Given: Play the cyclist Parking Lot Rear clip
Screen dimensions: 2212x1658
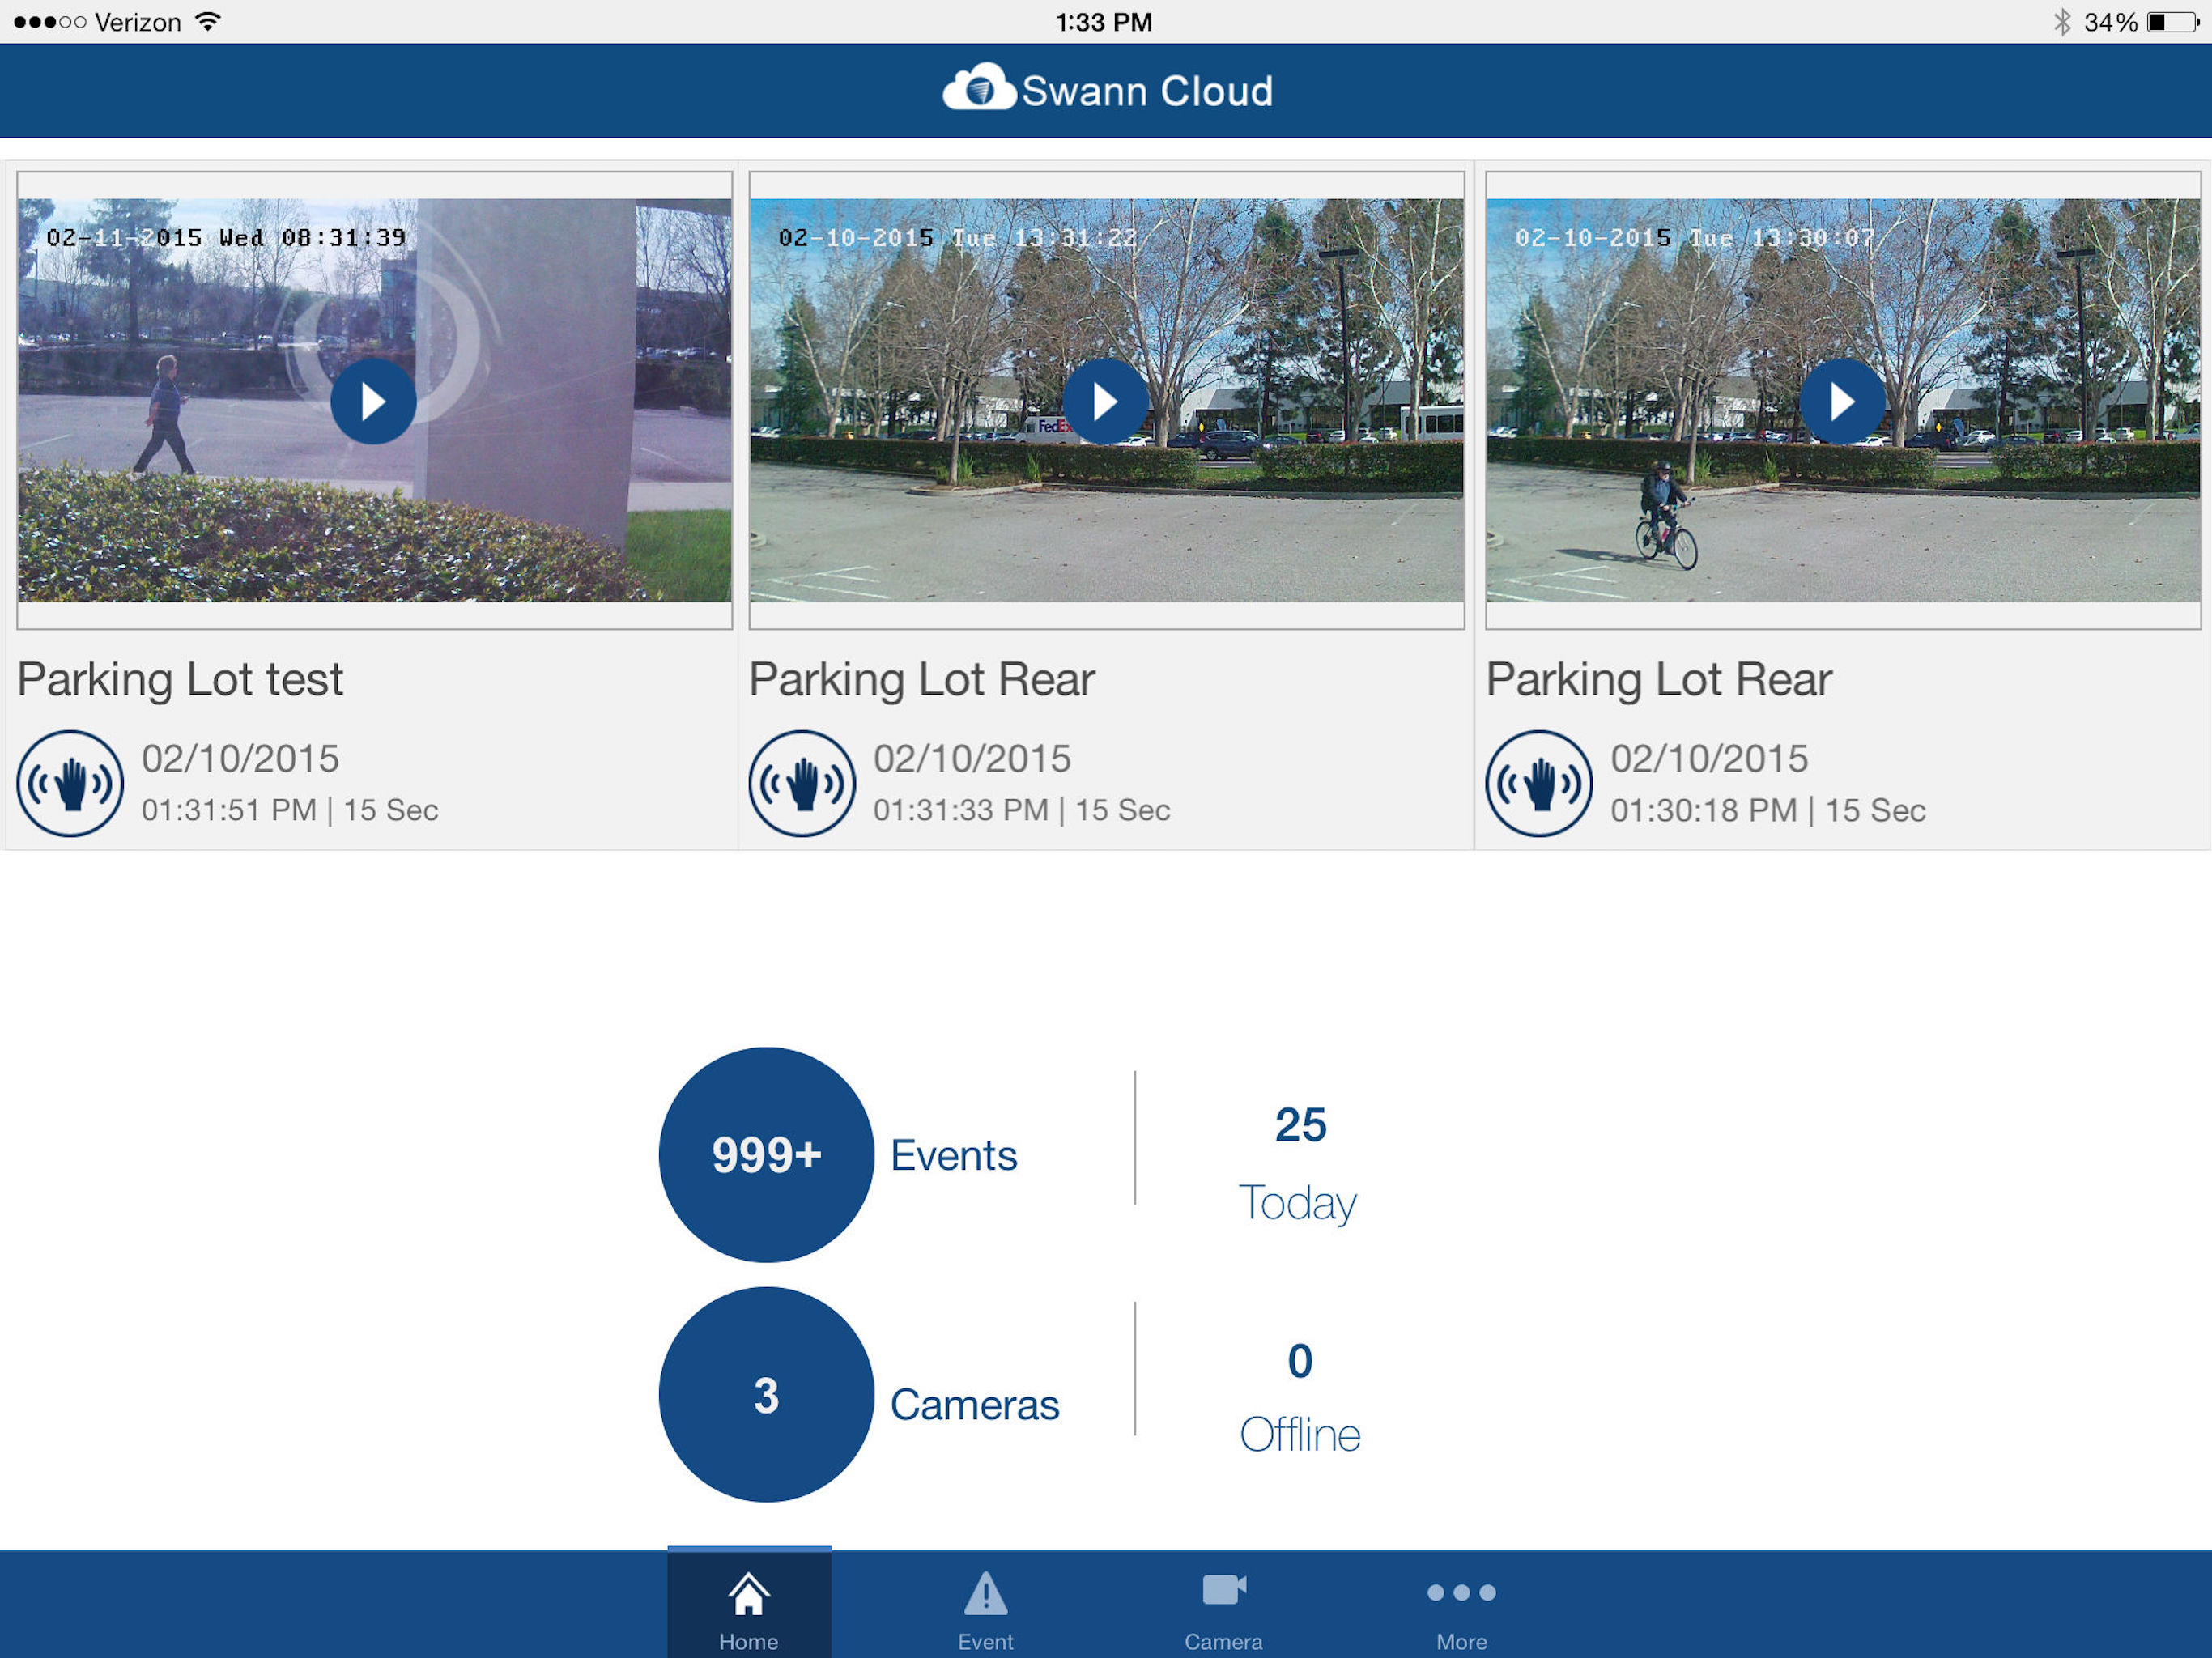Looking at the screenshot, I should coord(1842,401).
